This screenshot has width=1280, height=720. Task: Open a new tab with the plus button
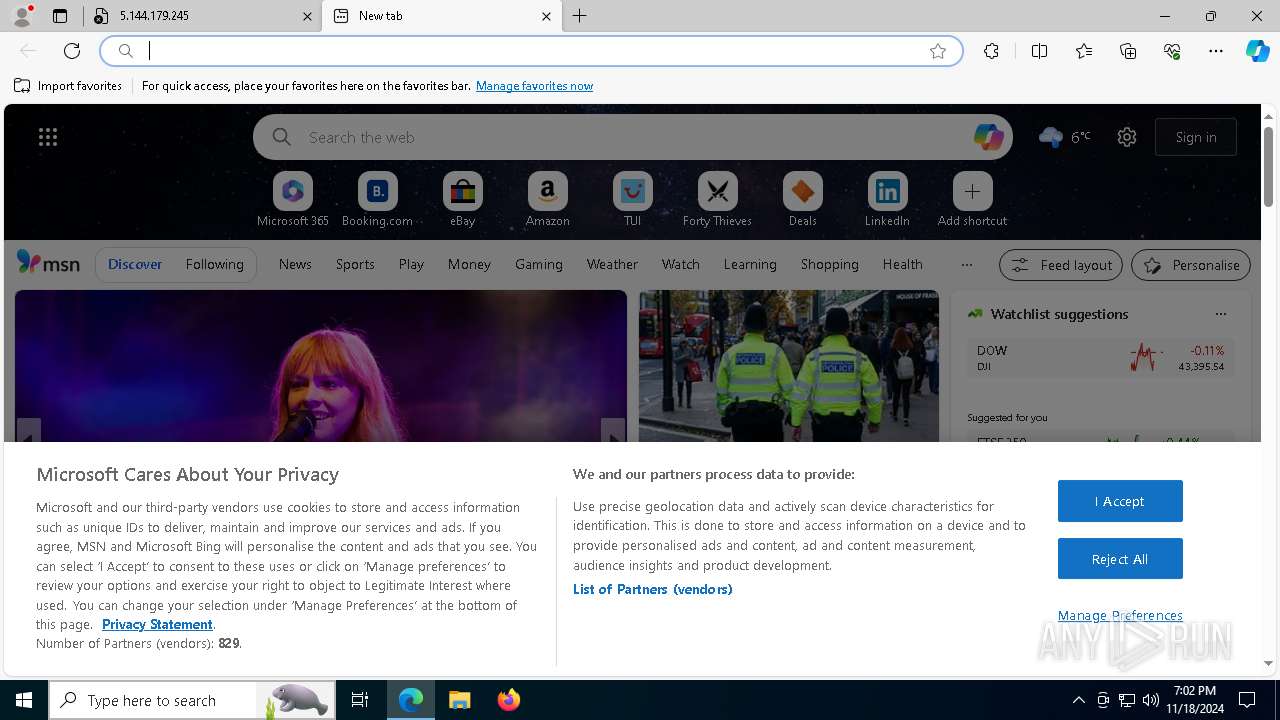pos(580,16)
